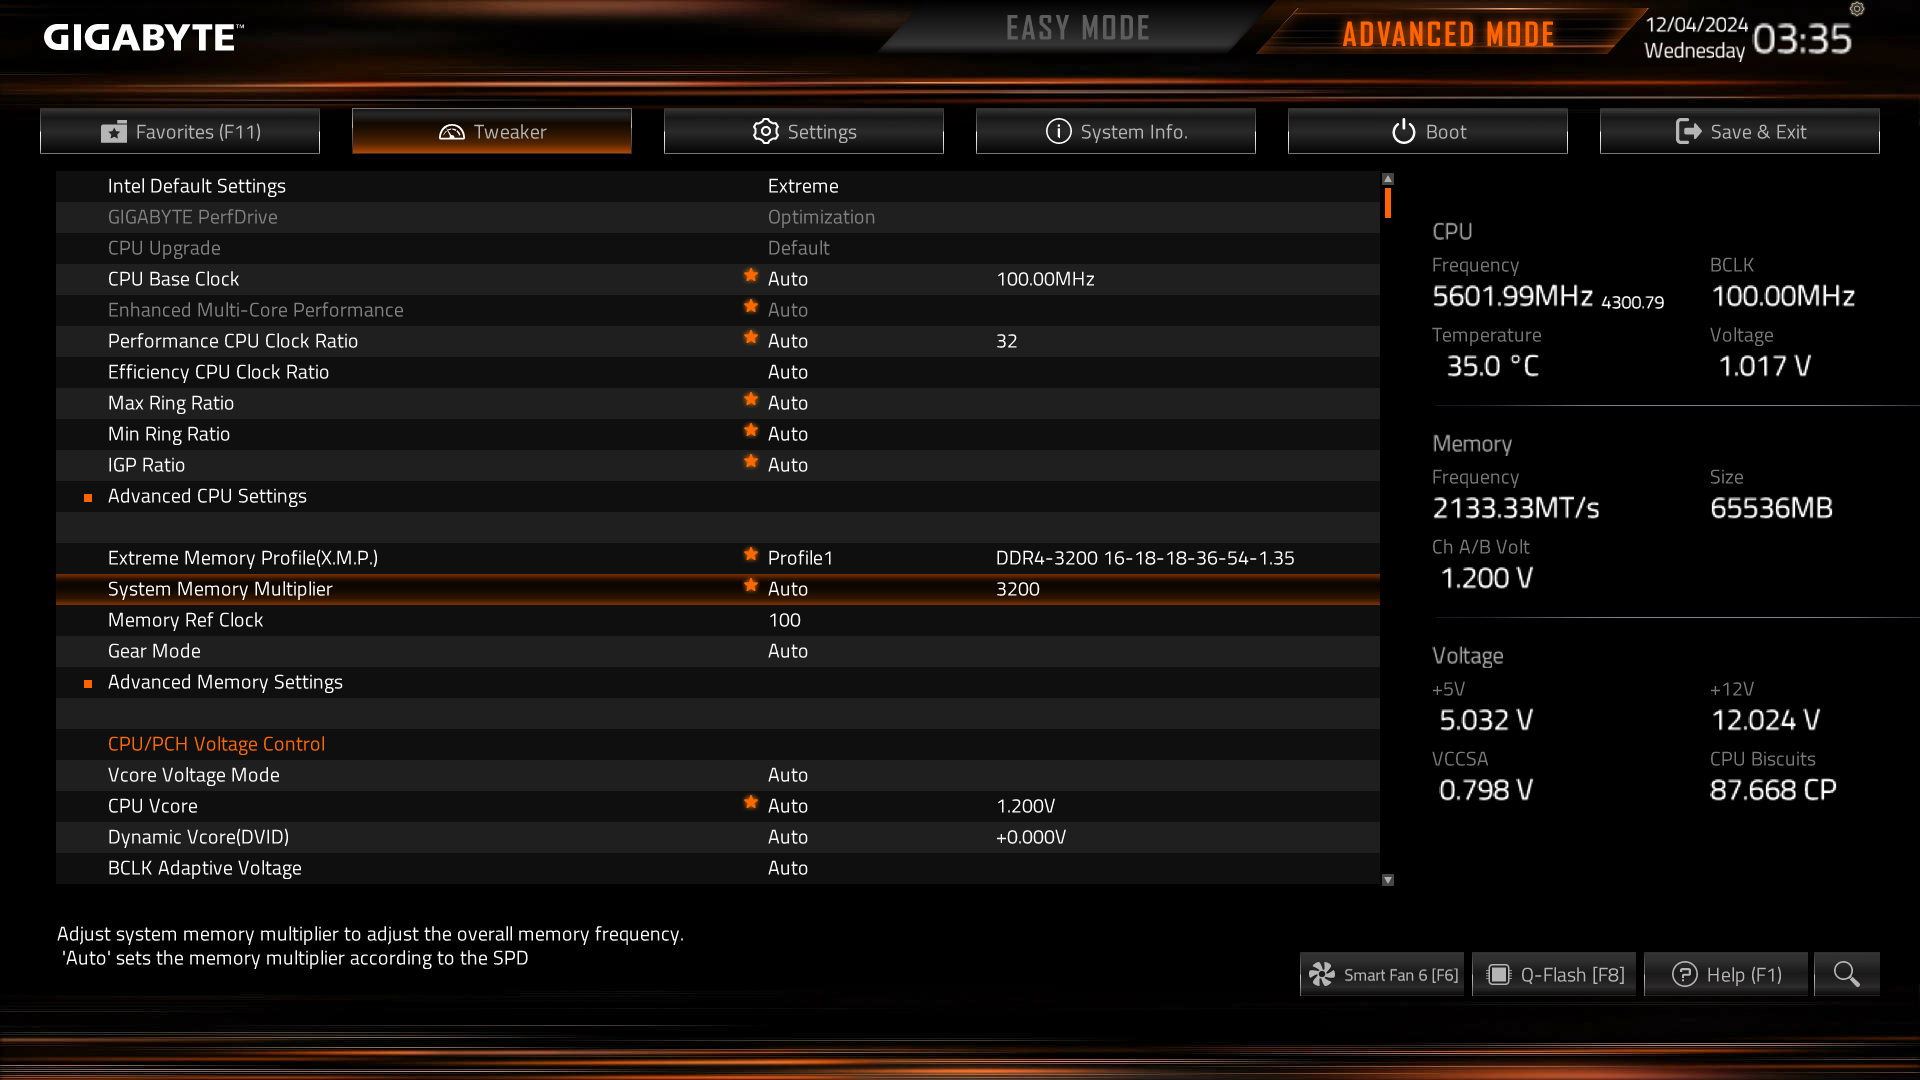This screenshot has height=1080, width=1920.
Task: Toggle favorite star on Min Ring Ratio
Action: tap(751, 431)
